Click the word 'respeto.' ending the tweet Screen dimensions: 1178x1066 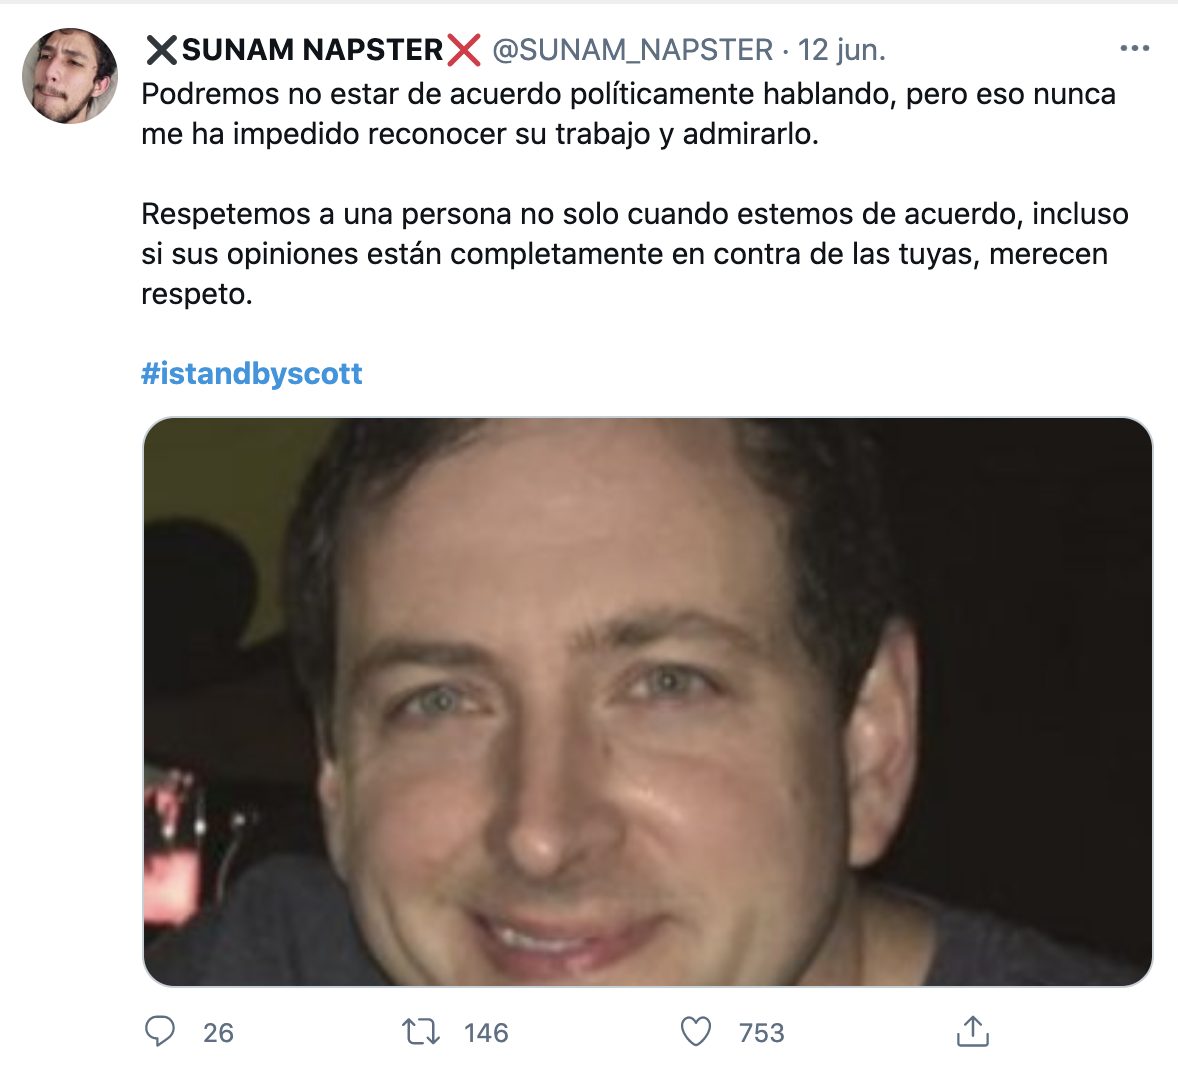(197, 294)
